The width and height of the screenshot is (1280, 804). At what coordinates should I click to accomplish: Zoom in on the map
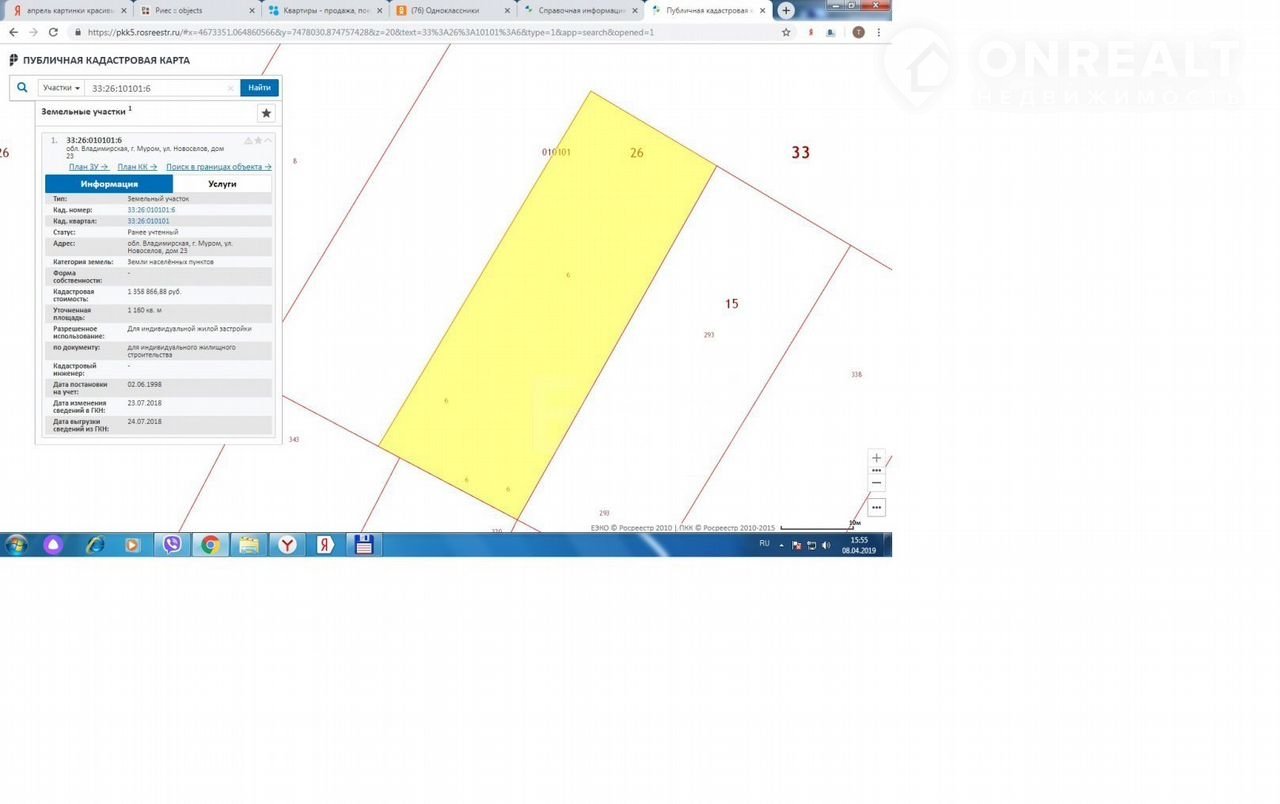coord(876,458)
